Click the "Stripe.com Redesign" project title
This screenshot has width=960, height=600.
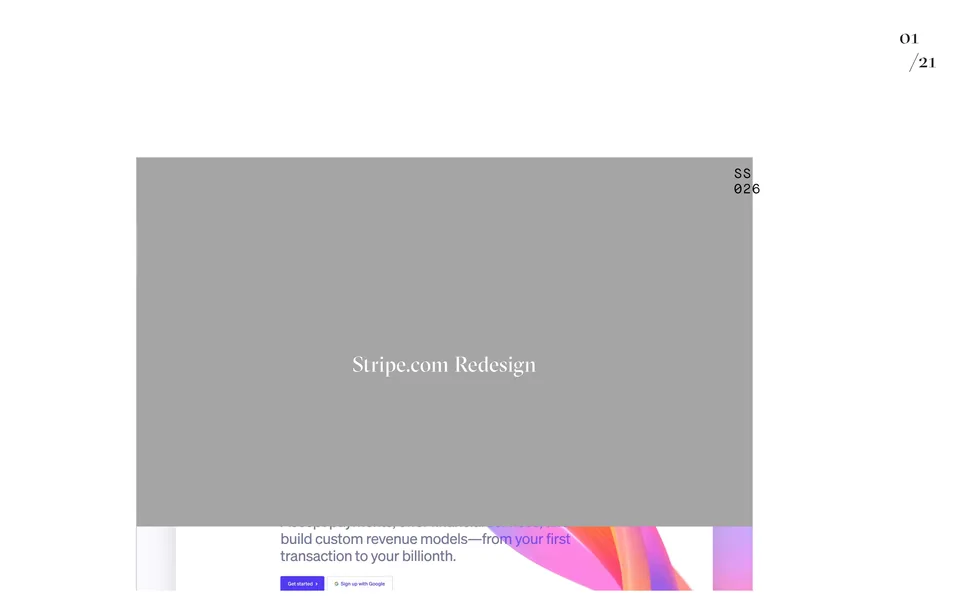[444, 365]
